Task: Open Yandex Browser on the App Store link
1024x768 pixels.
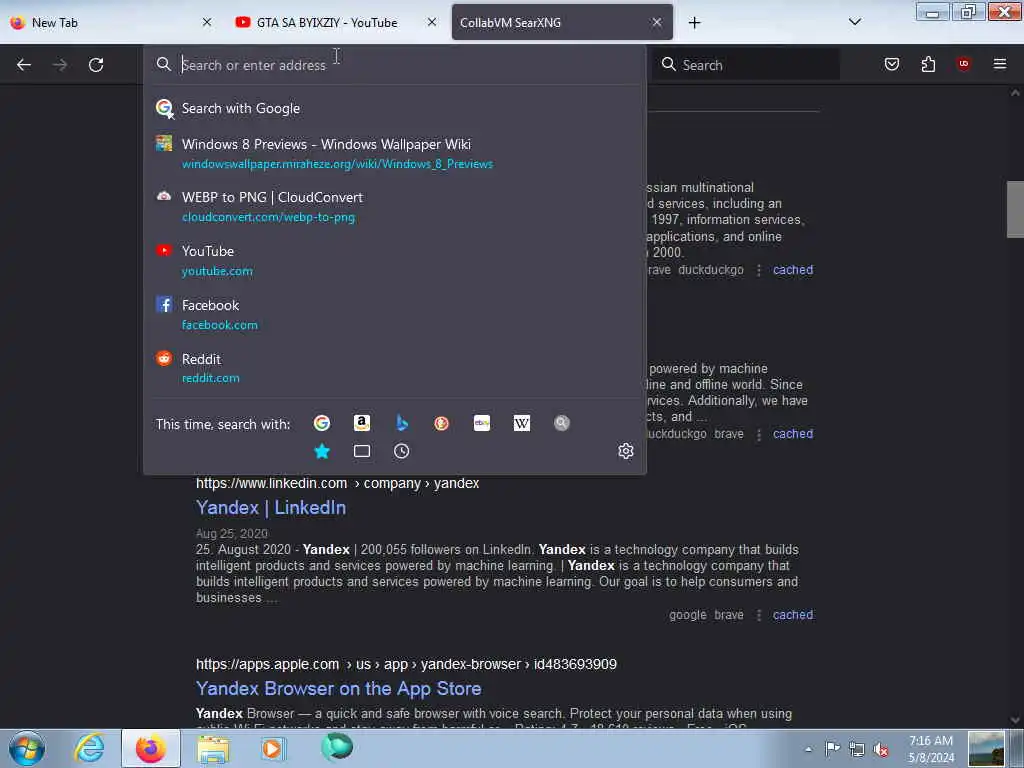Action: tap(338, 688)
